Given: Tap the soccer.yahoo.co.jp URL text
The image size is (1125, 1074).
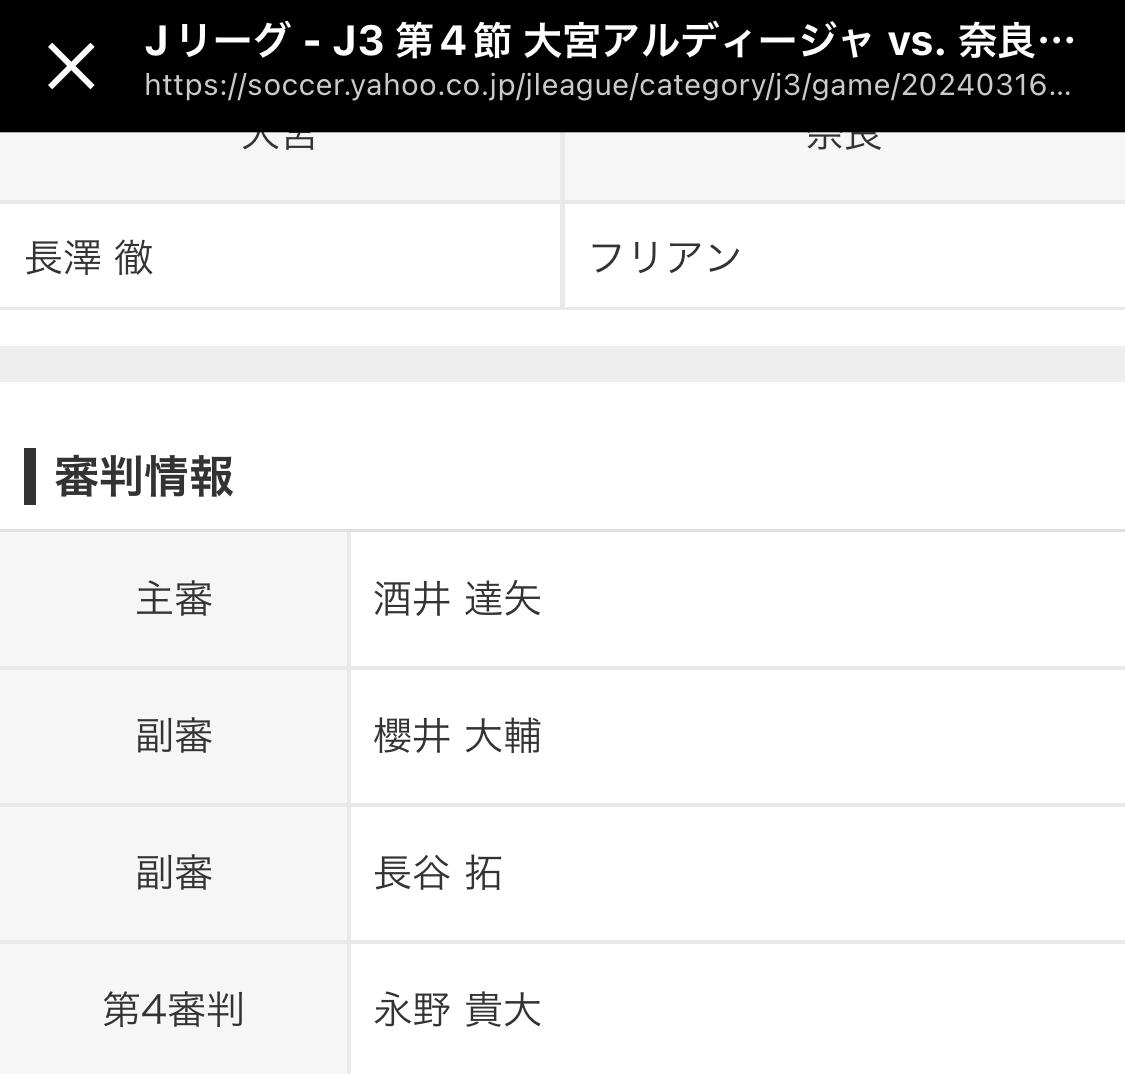Looking at the screenshot, I should click(608, 86).
